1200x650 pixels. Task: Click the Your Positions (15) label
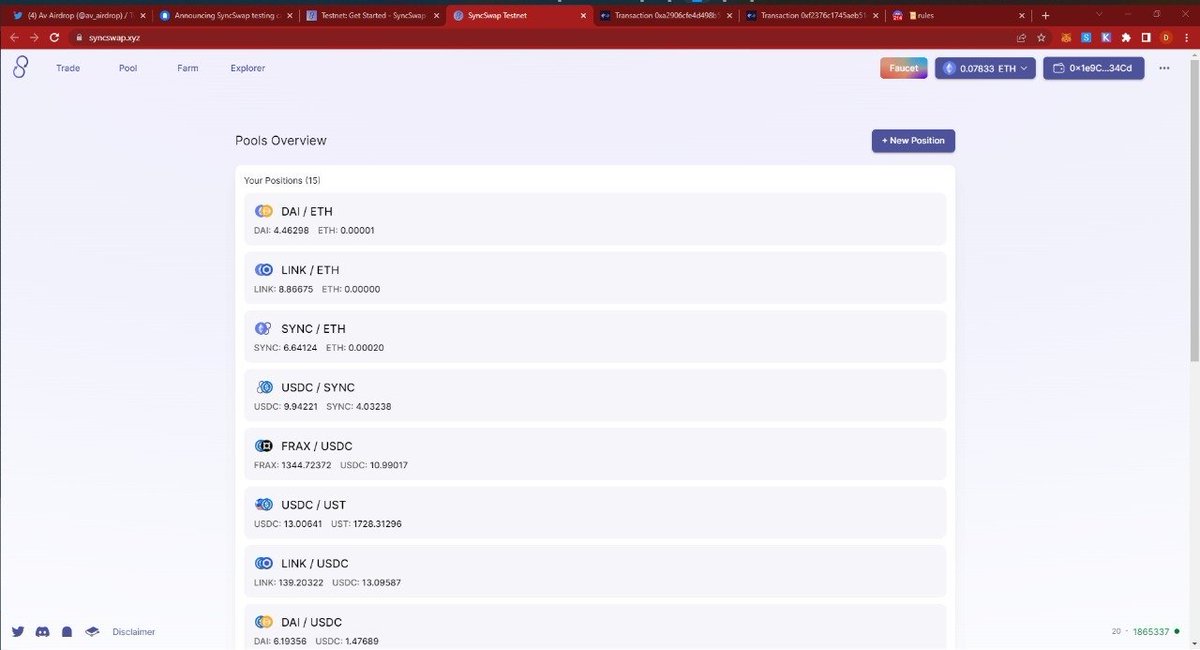282,181
